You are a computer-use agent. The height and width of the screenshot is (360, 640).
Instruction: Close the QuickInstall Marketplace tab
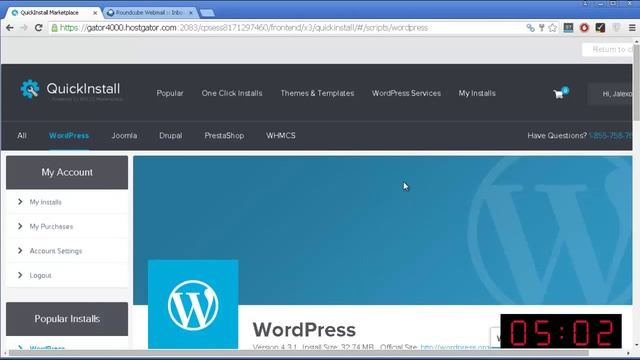pyautogui.click(x=95, y=13)
